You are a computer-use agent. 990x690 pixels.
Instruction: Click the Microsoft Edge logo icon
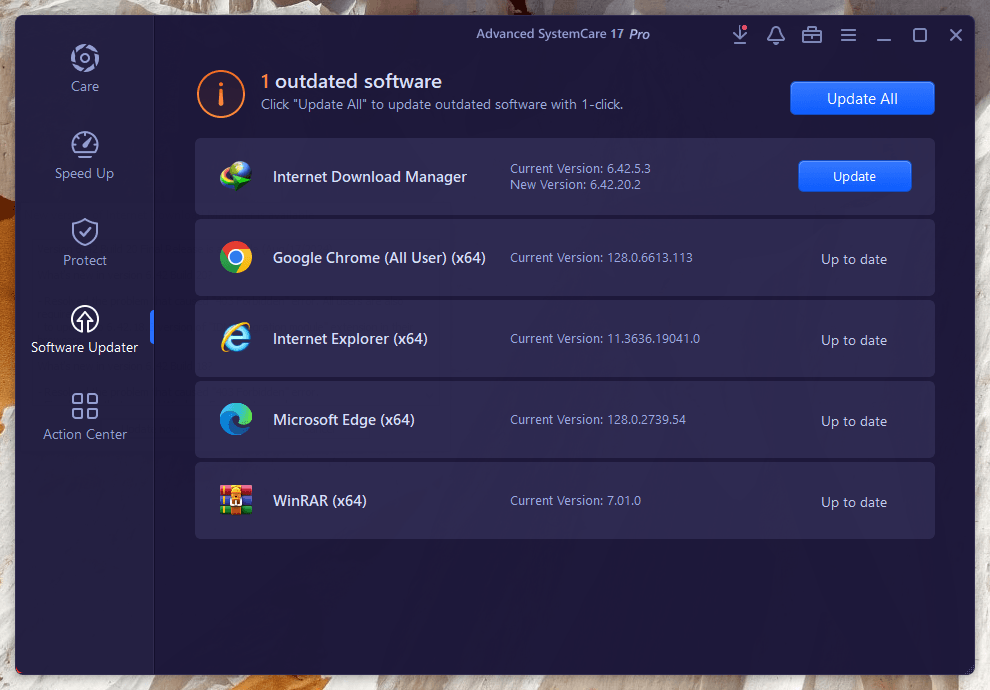click(236, 420)
